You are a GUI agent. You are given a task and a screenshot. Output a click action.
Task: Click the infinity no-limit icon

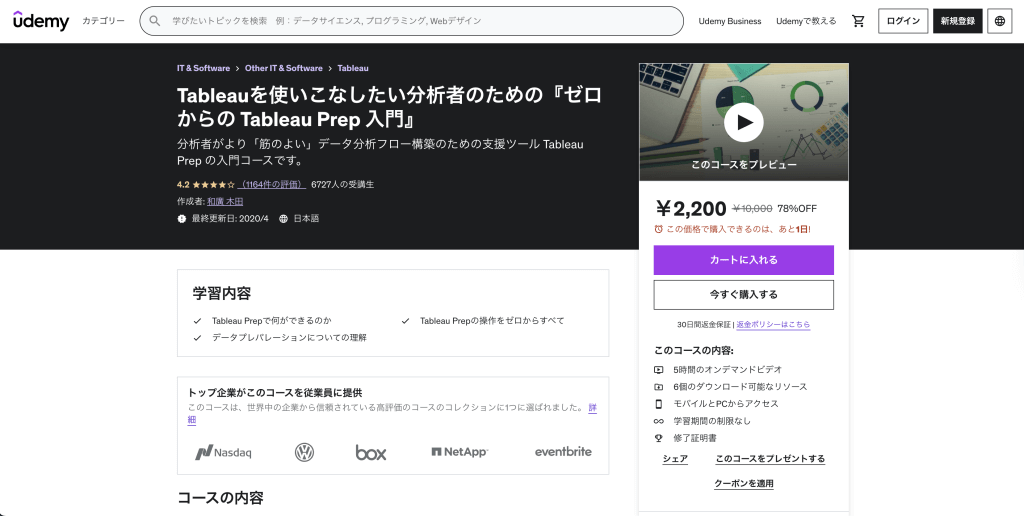coord(658,421)
